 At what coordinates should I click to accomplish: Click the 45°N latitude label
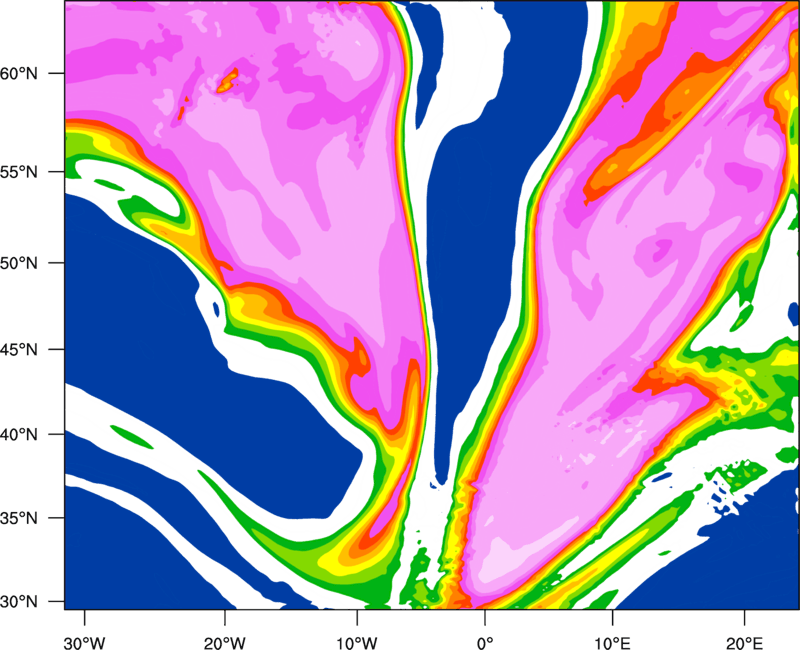[20, 349]
